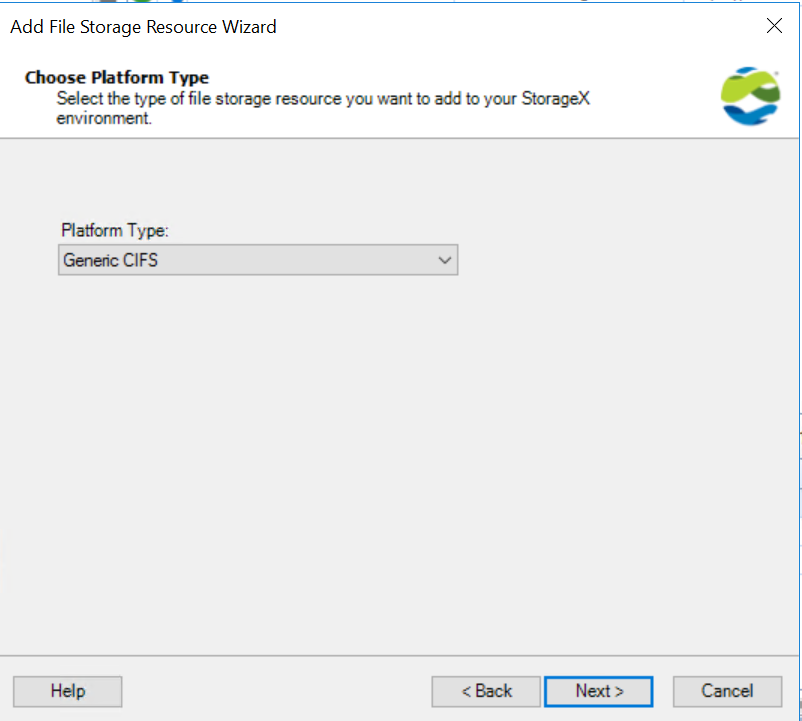Click the word environment in the description
This screenshot has height=721, width=802.
(x=104, y=119)
